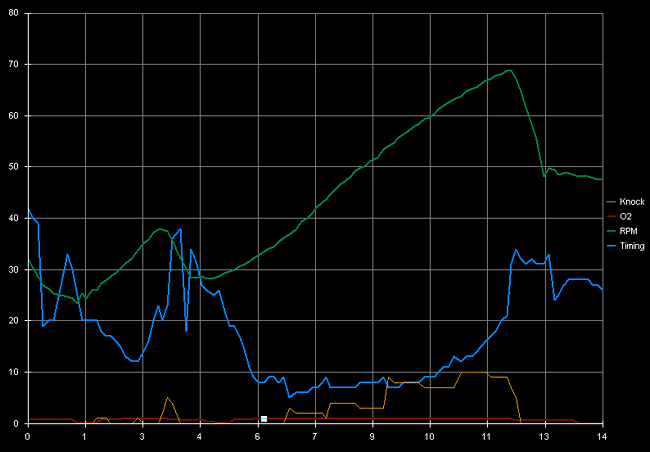
Task: Click the x-axis tick label 7
Action: 315,436
